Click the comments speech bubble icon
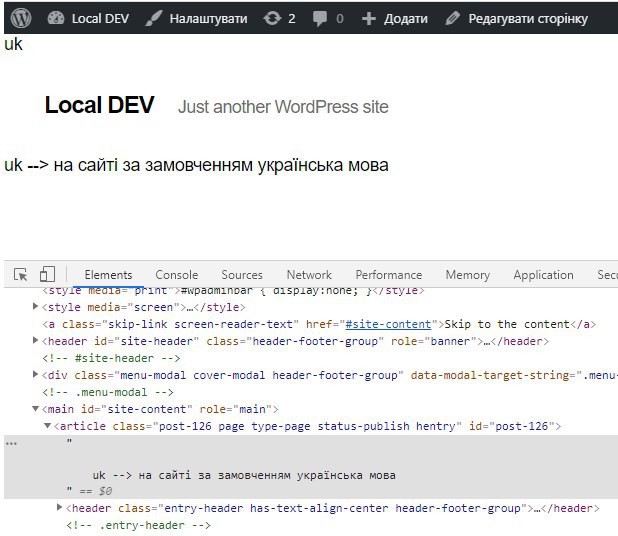 tap(320, 19)
